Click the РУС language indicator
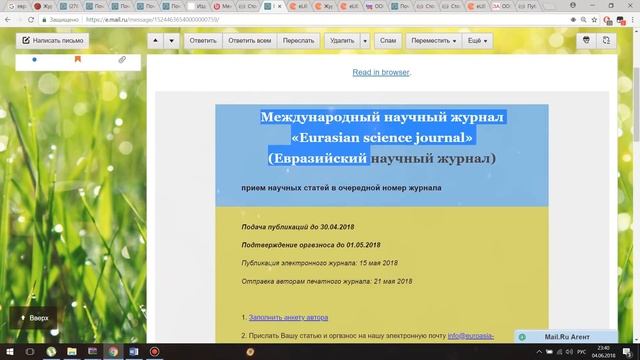 [x=582, y=351]
